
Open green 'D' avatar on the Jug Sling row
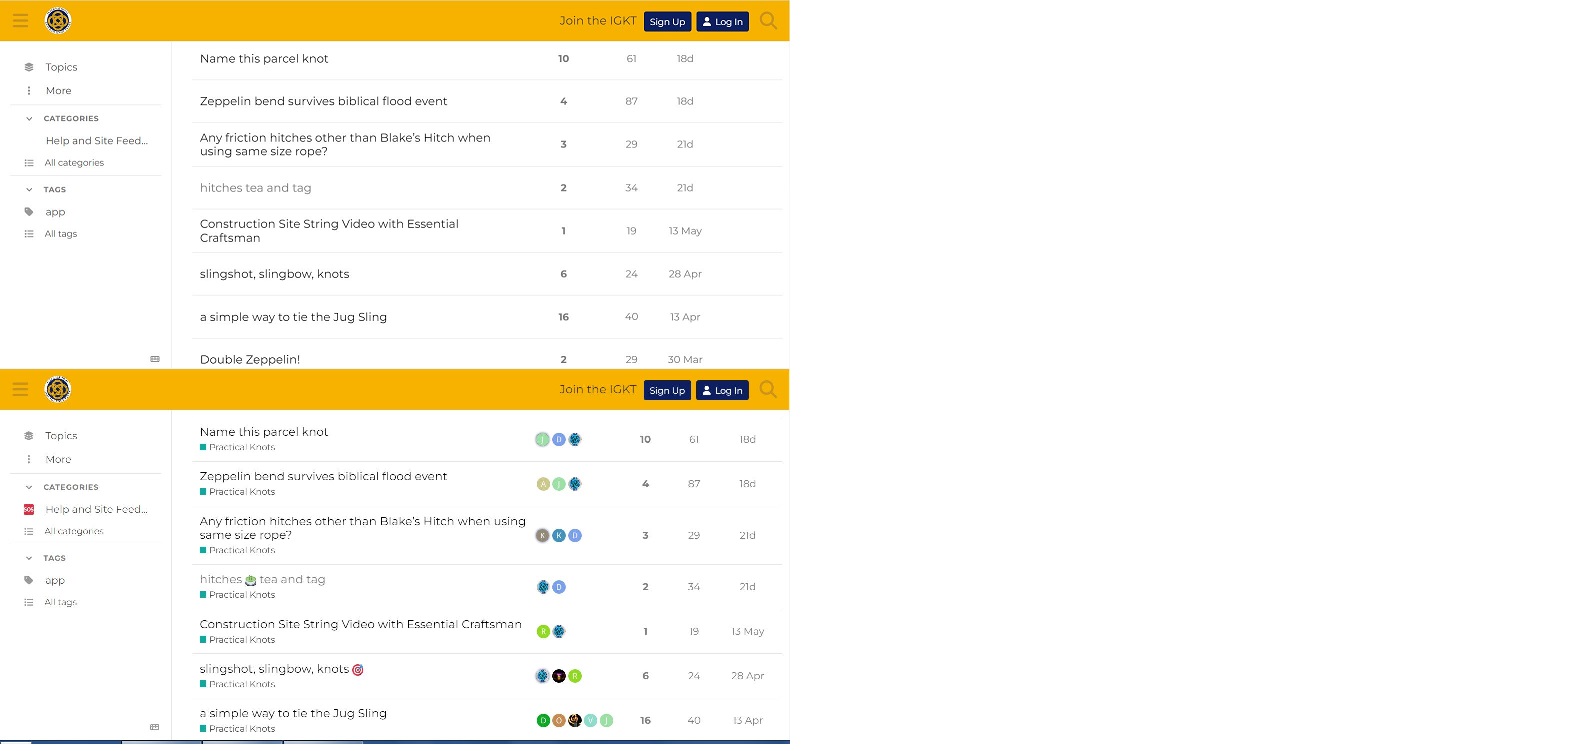(543, 720)
